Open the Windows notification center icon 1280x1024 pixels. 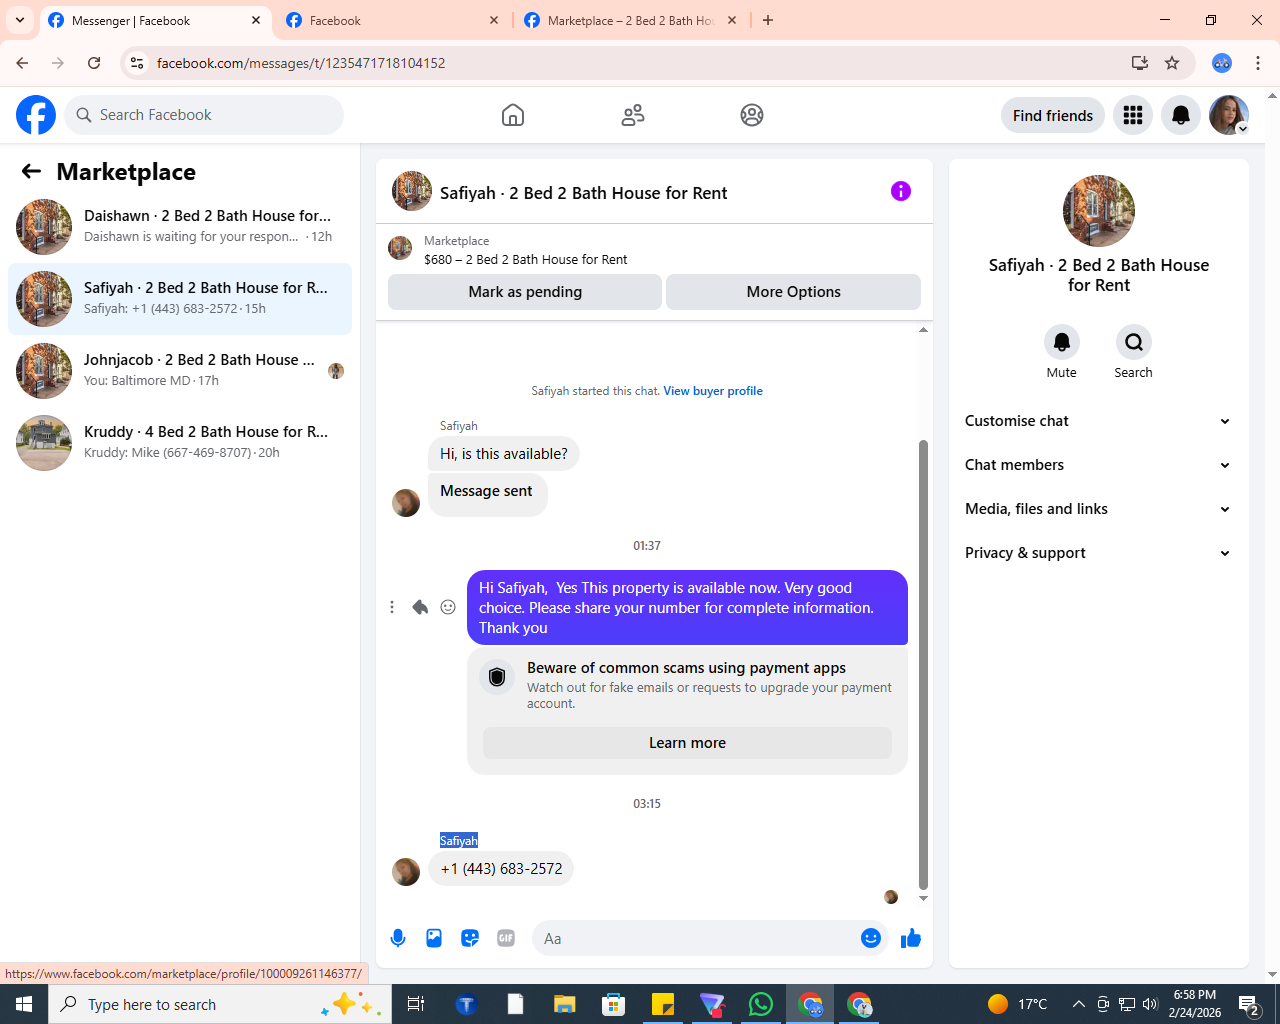[x=1249, y=1004]
